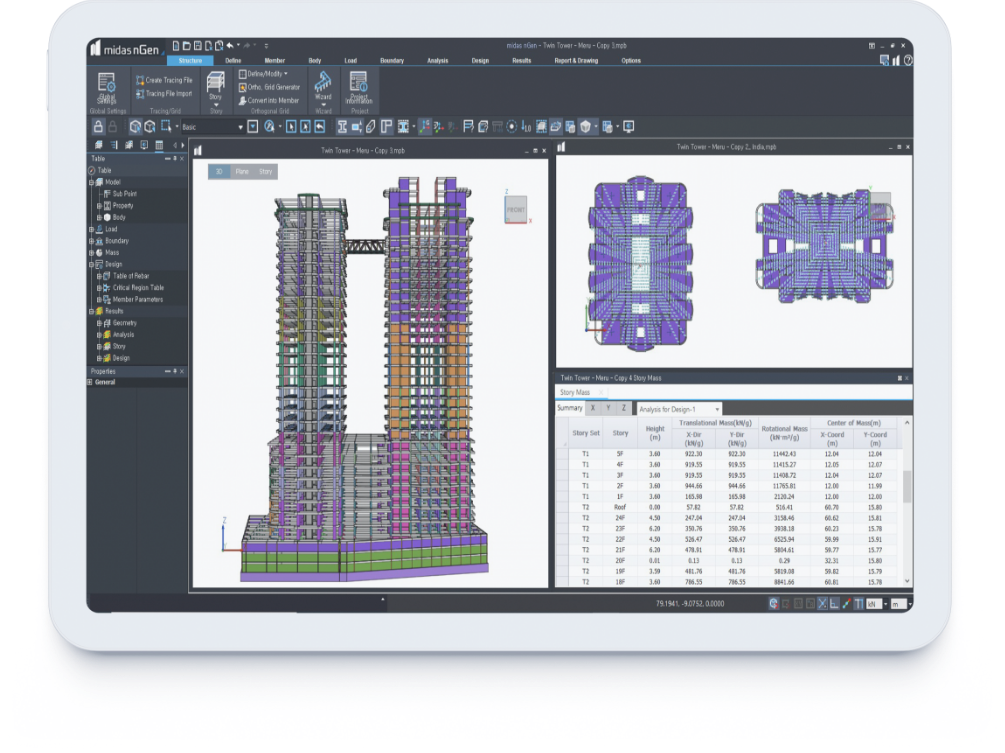Open Define/Modify dropdown in Orthogonal Grid
This screenshot has width=1005, height=753.
263,74
